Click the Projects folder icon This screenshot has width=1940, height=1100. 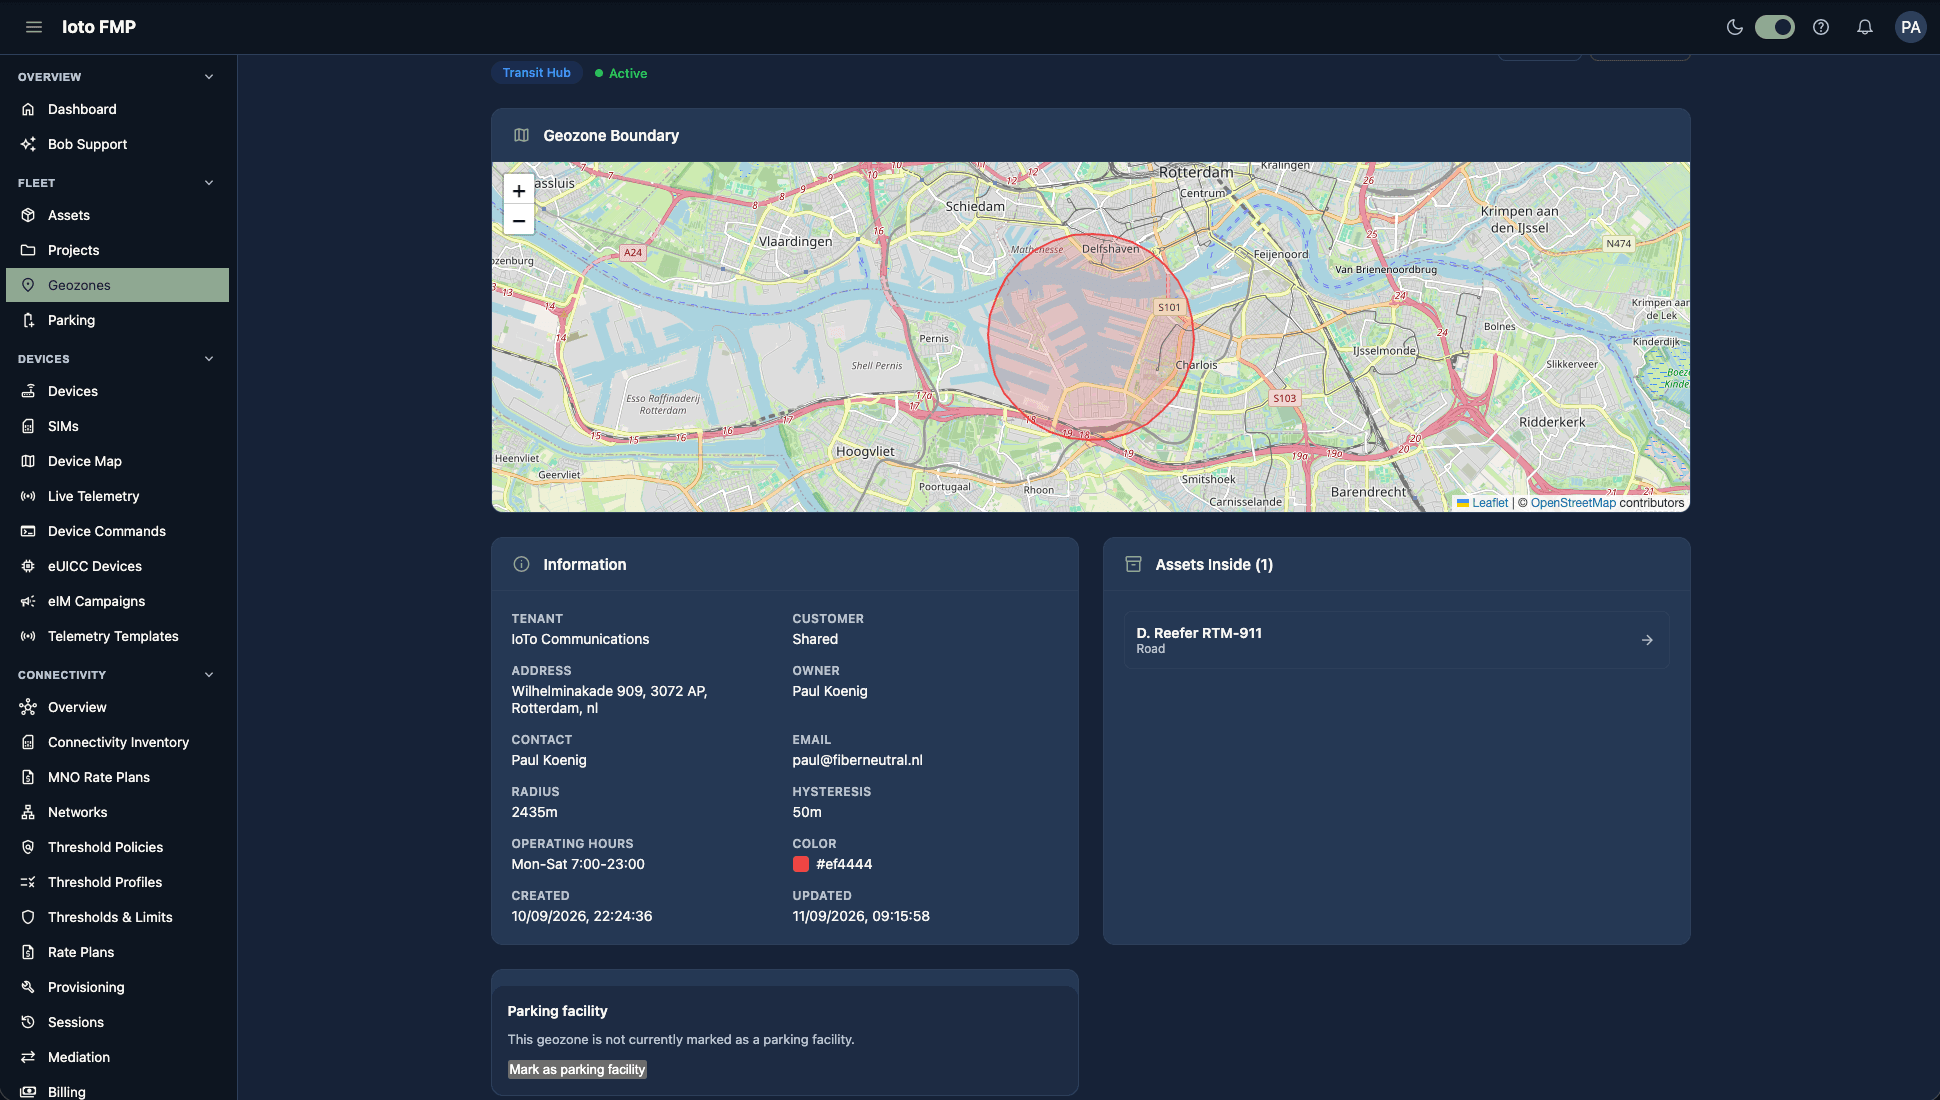28,250
